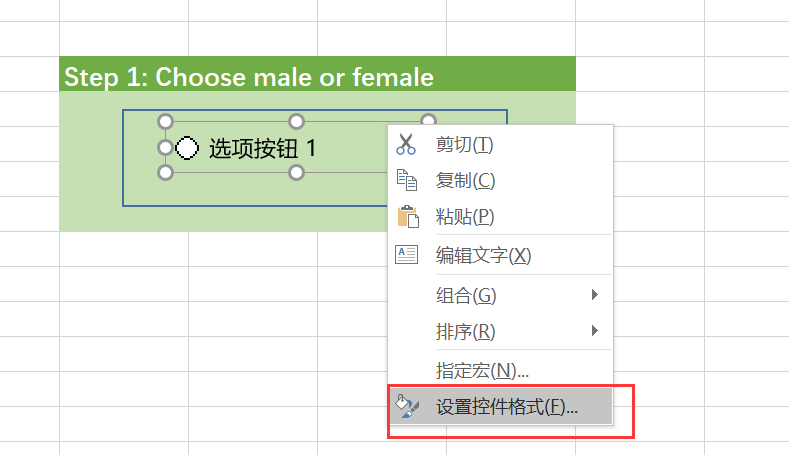Click the 编辑文字 edit text icon
The image size is (789, 455).
click(x=406, y=255)
